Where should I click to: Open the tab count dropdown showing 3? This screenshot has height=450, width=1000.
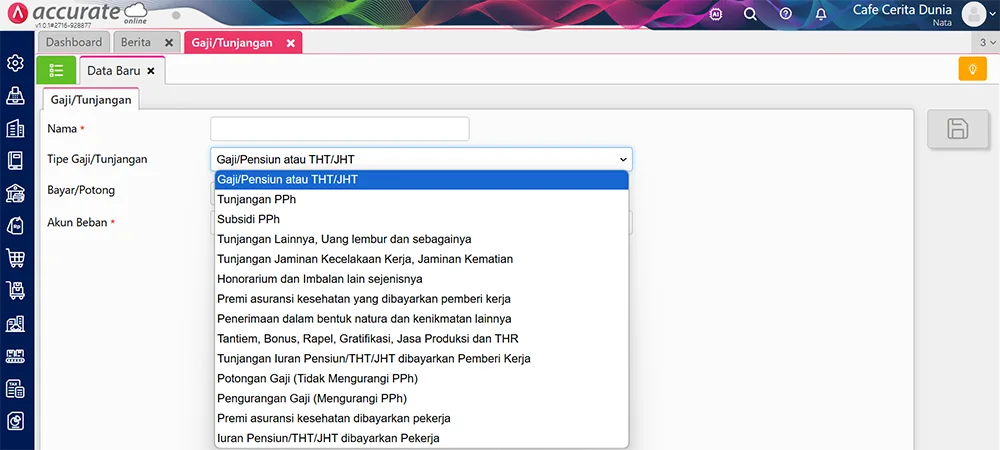click(987, 43)
